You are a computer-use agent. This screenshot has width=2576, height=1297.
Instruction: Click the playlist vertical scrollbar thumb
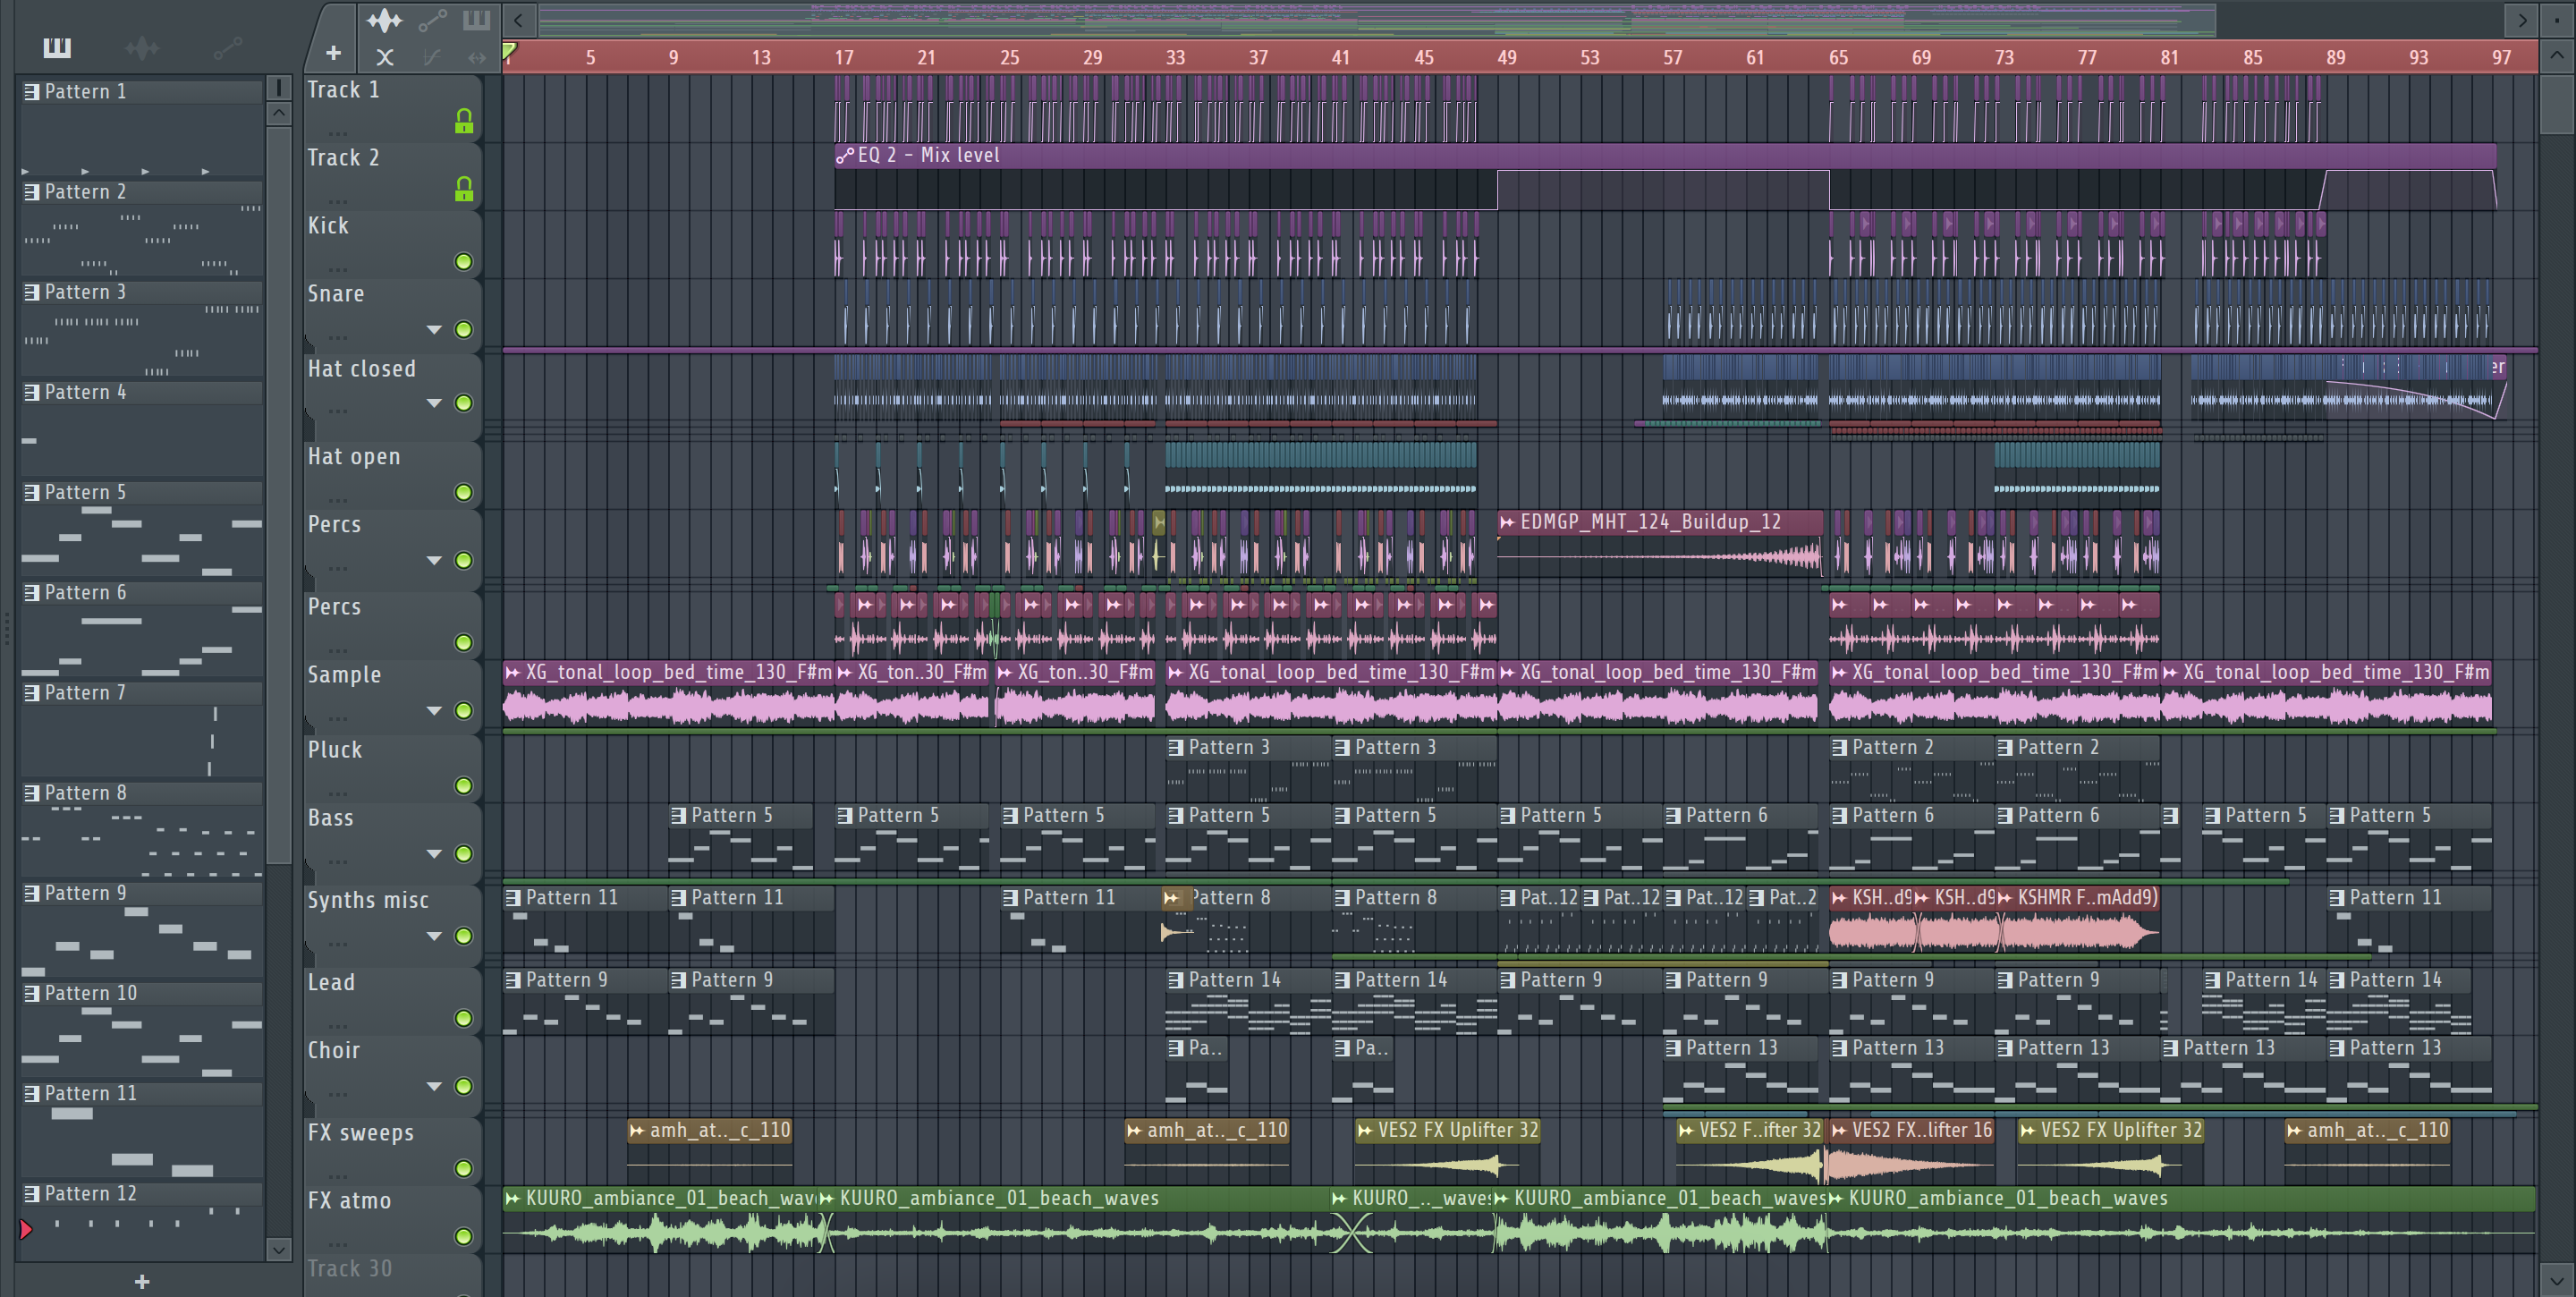[2556, 103]
